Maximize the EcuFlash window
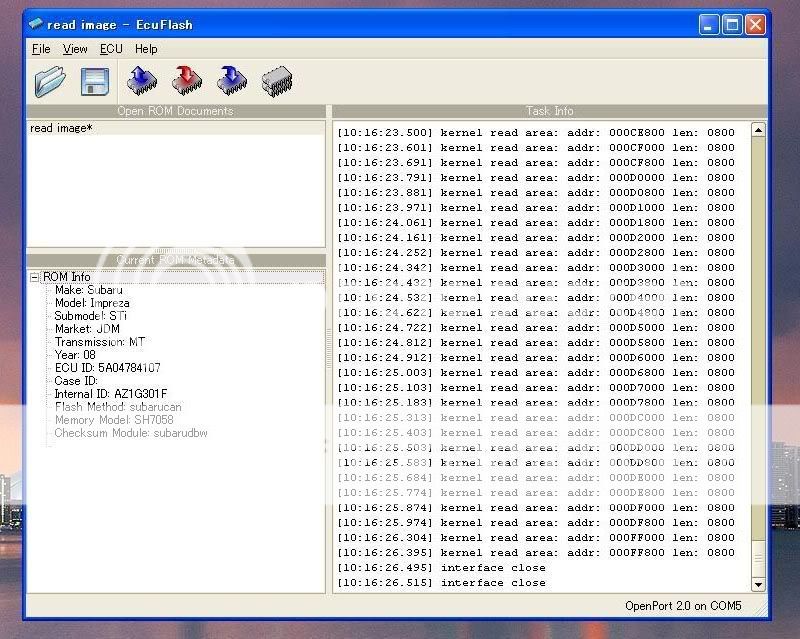The width and height of the screenshot is (800, 639). pyautogui.click(x=732, y=25)
